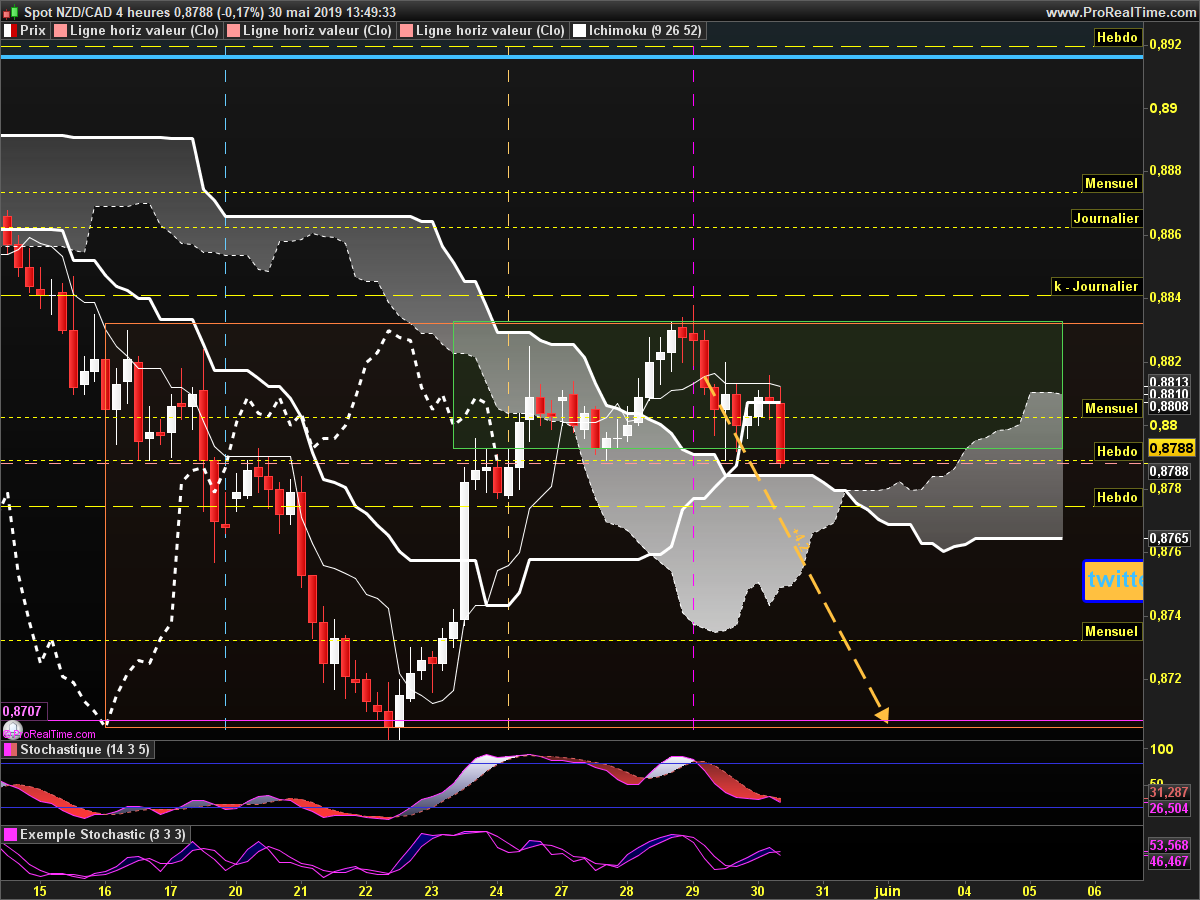This screenshot has height=900, width=1200.
Task: Click the Mensuel label nearest the 0,874 price
Action: [x=1111, y=631]
